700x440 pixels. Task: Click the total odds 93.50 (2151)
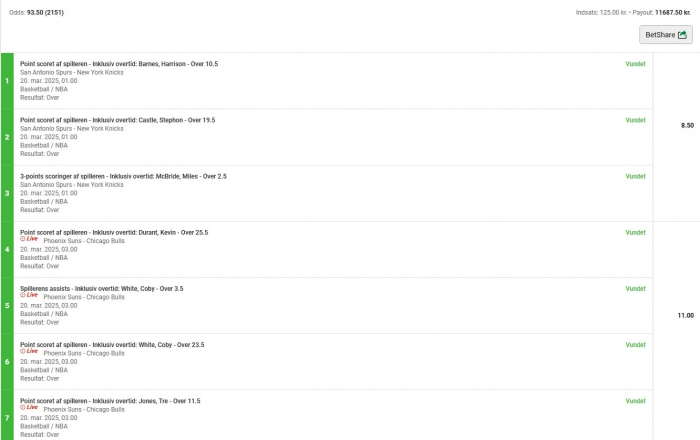[45, 12]
